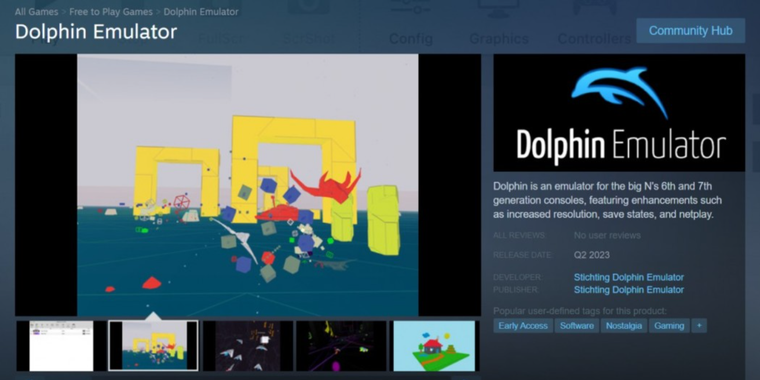Select the yellow arches screenshot thumbnail
Viewport: 760px width, 380px height.
point(153,346)
